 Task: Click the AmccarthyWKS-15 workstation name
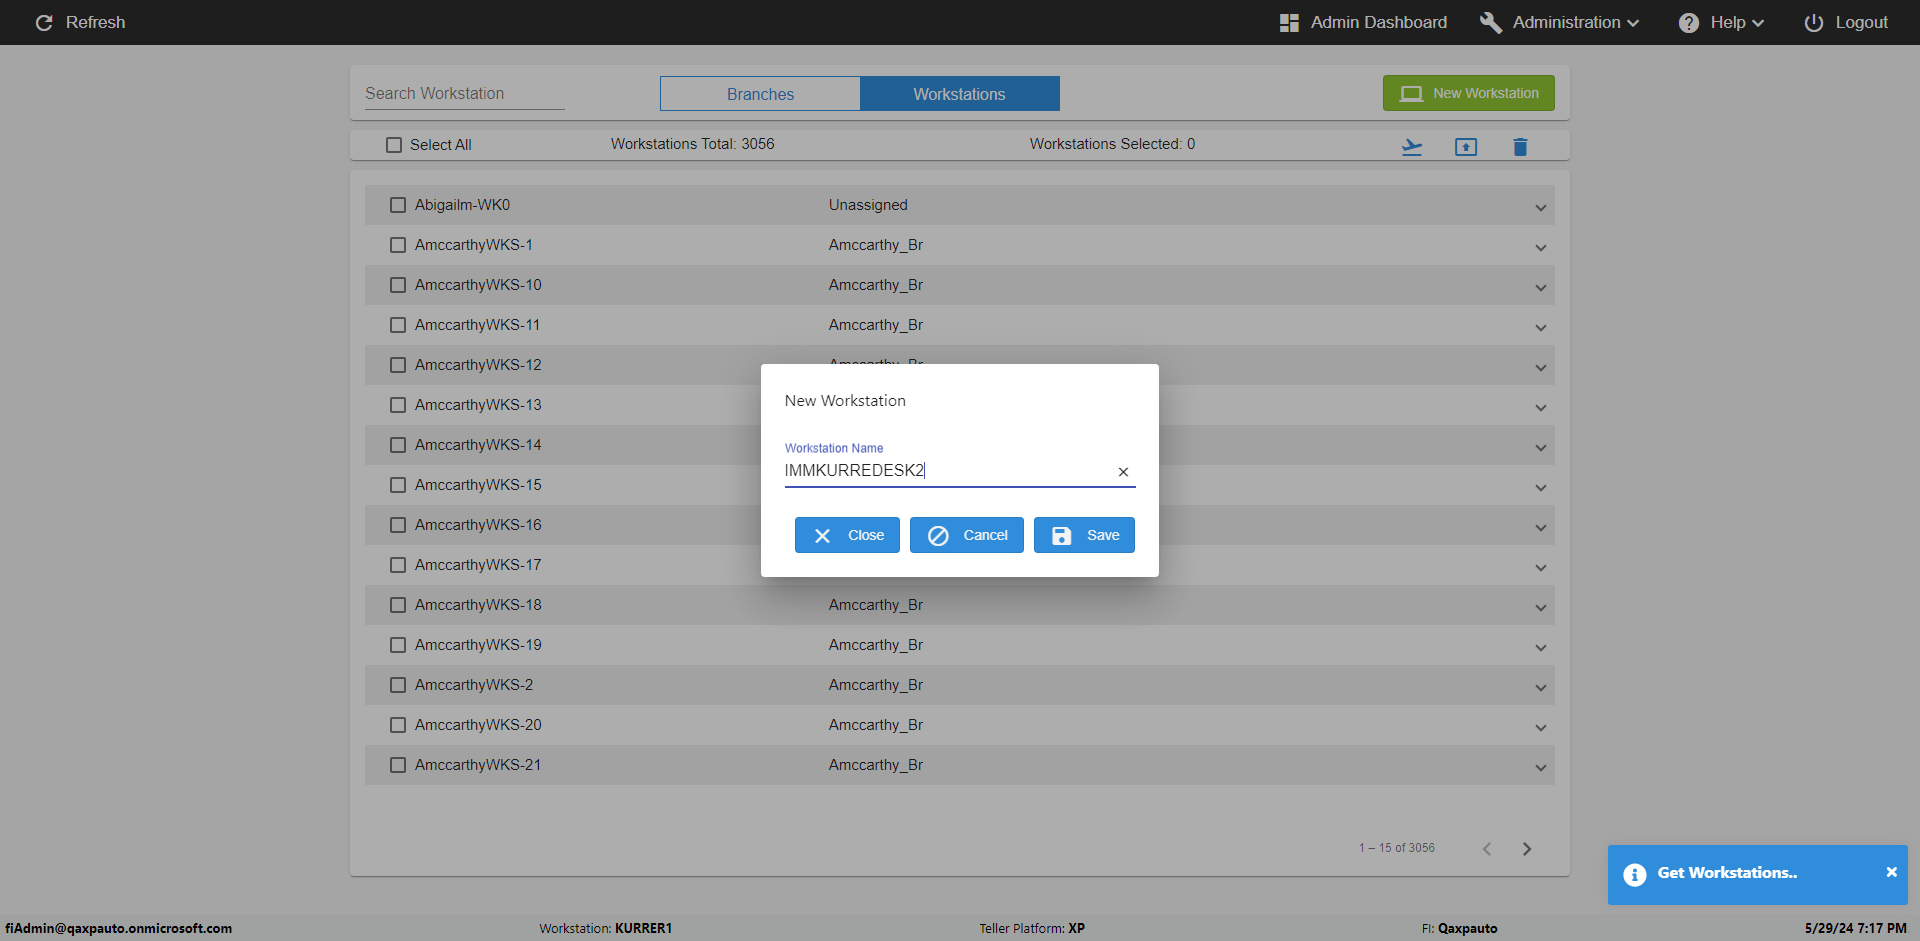point(478,485)
